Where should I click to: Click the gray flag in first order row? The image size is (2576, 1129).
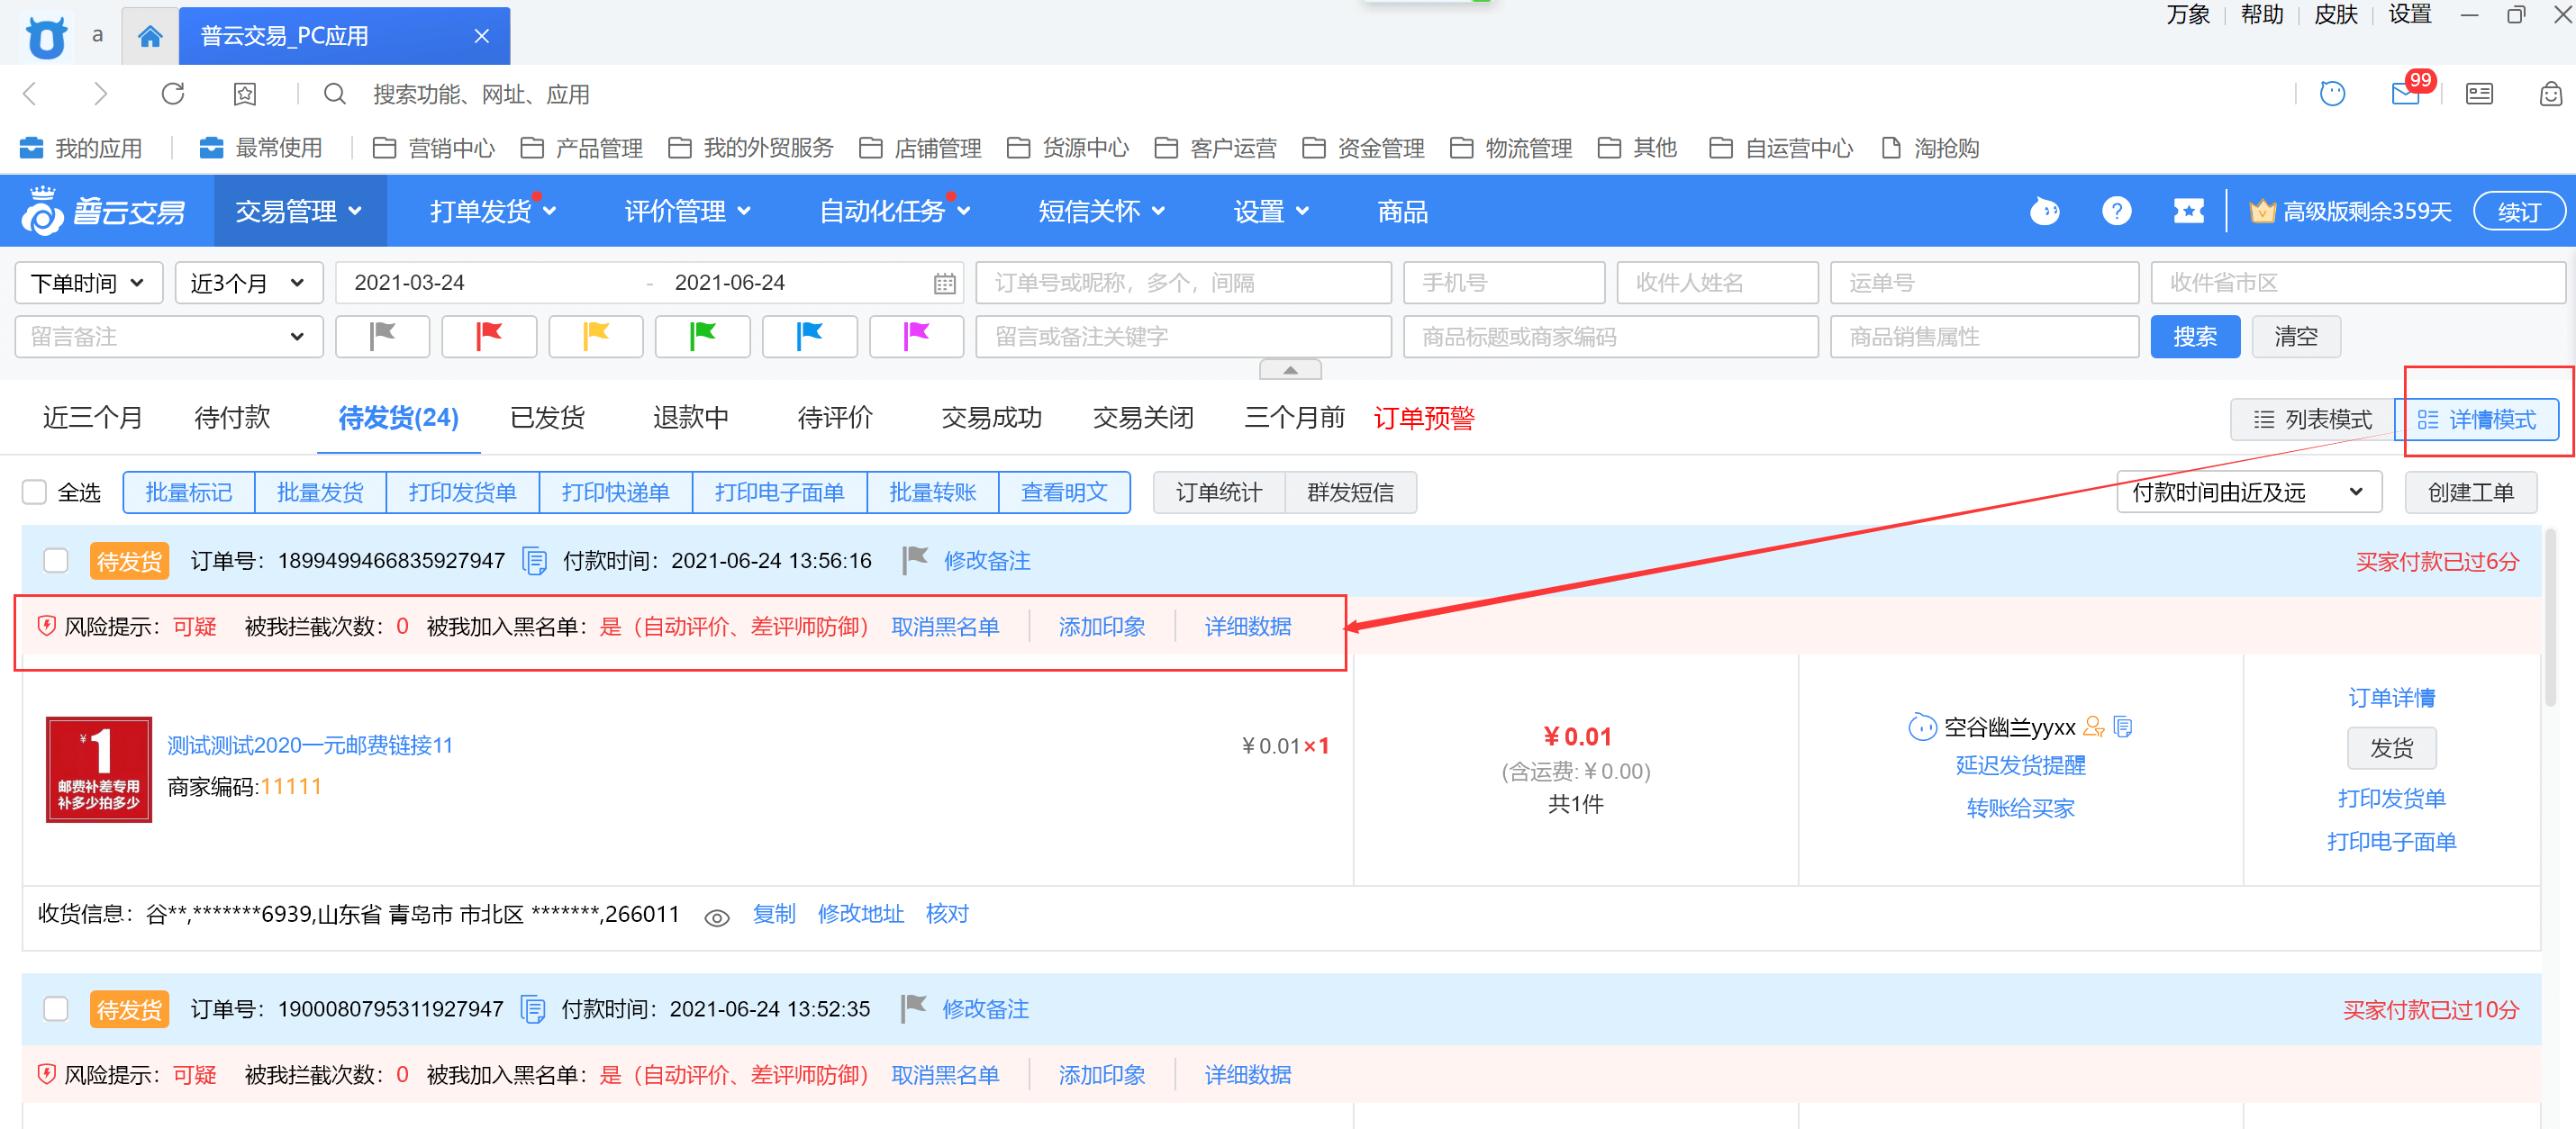[x=914, y=559]
